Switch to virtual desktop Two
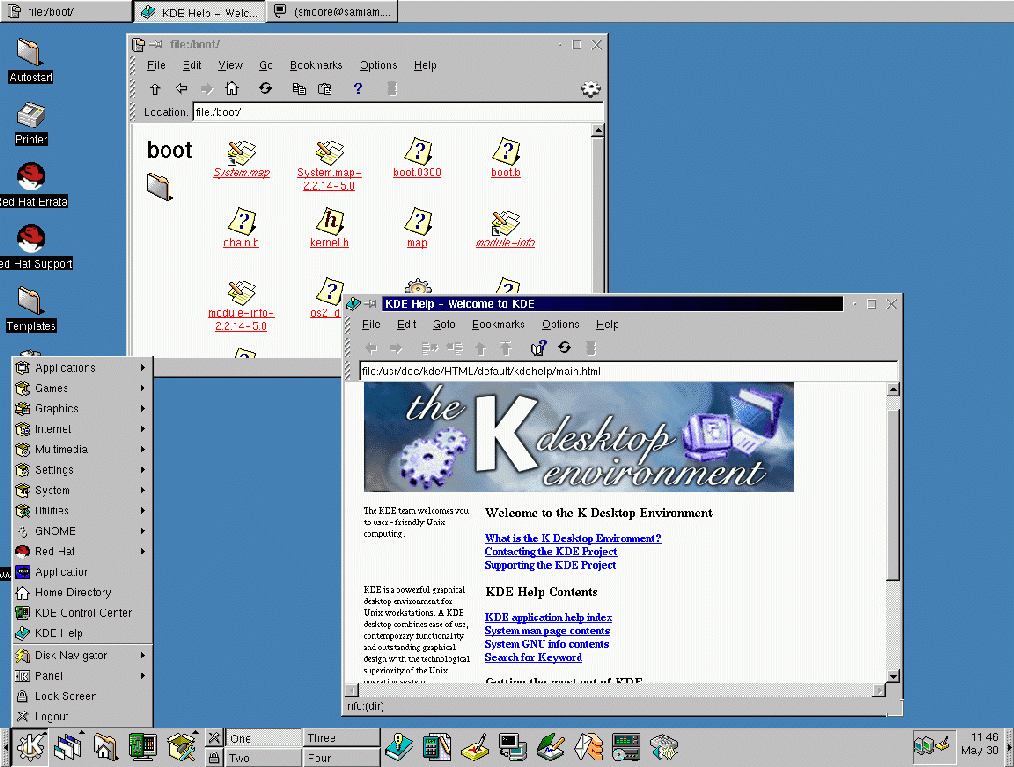This screenshot has height=767, width=1014. [x=264, y=758]
